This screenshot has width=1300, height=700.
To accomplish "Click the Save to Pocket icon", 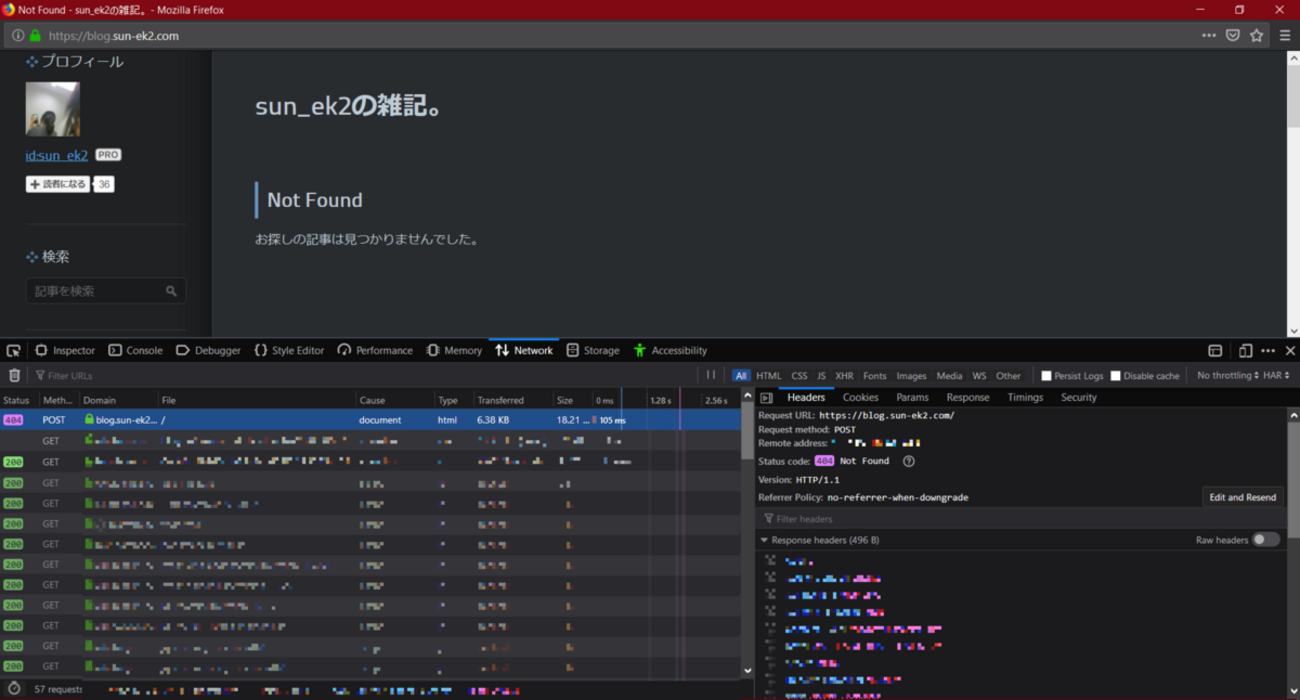I will (1233, 35).
